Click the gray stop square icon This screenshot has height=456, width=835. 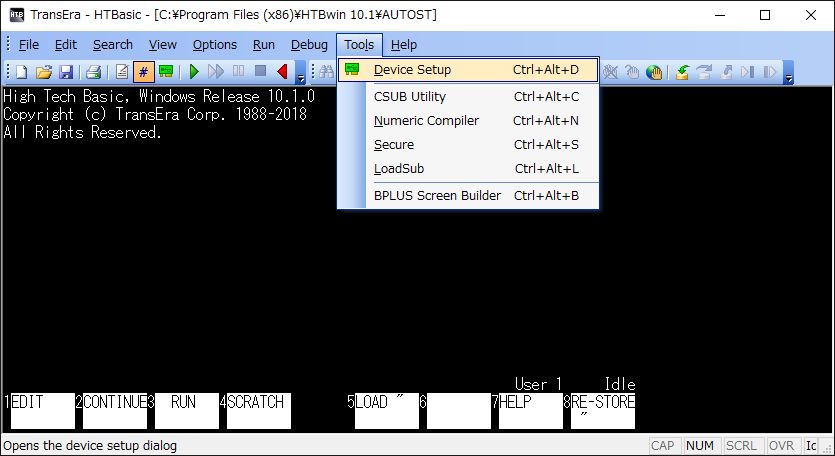click(x=260, y=71)
